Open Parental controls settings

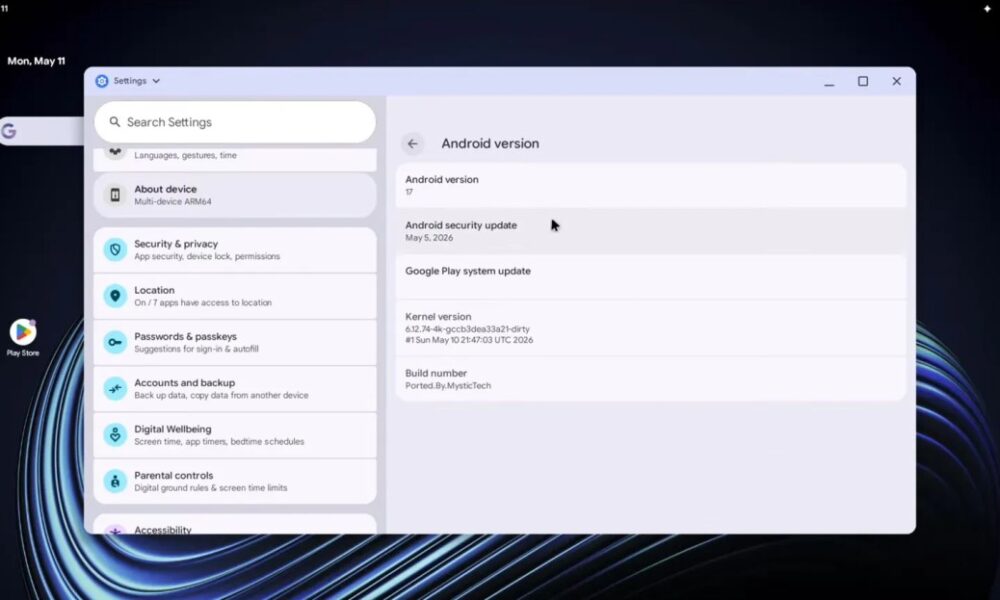click(x=235, y=481)
